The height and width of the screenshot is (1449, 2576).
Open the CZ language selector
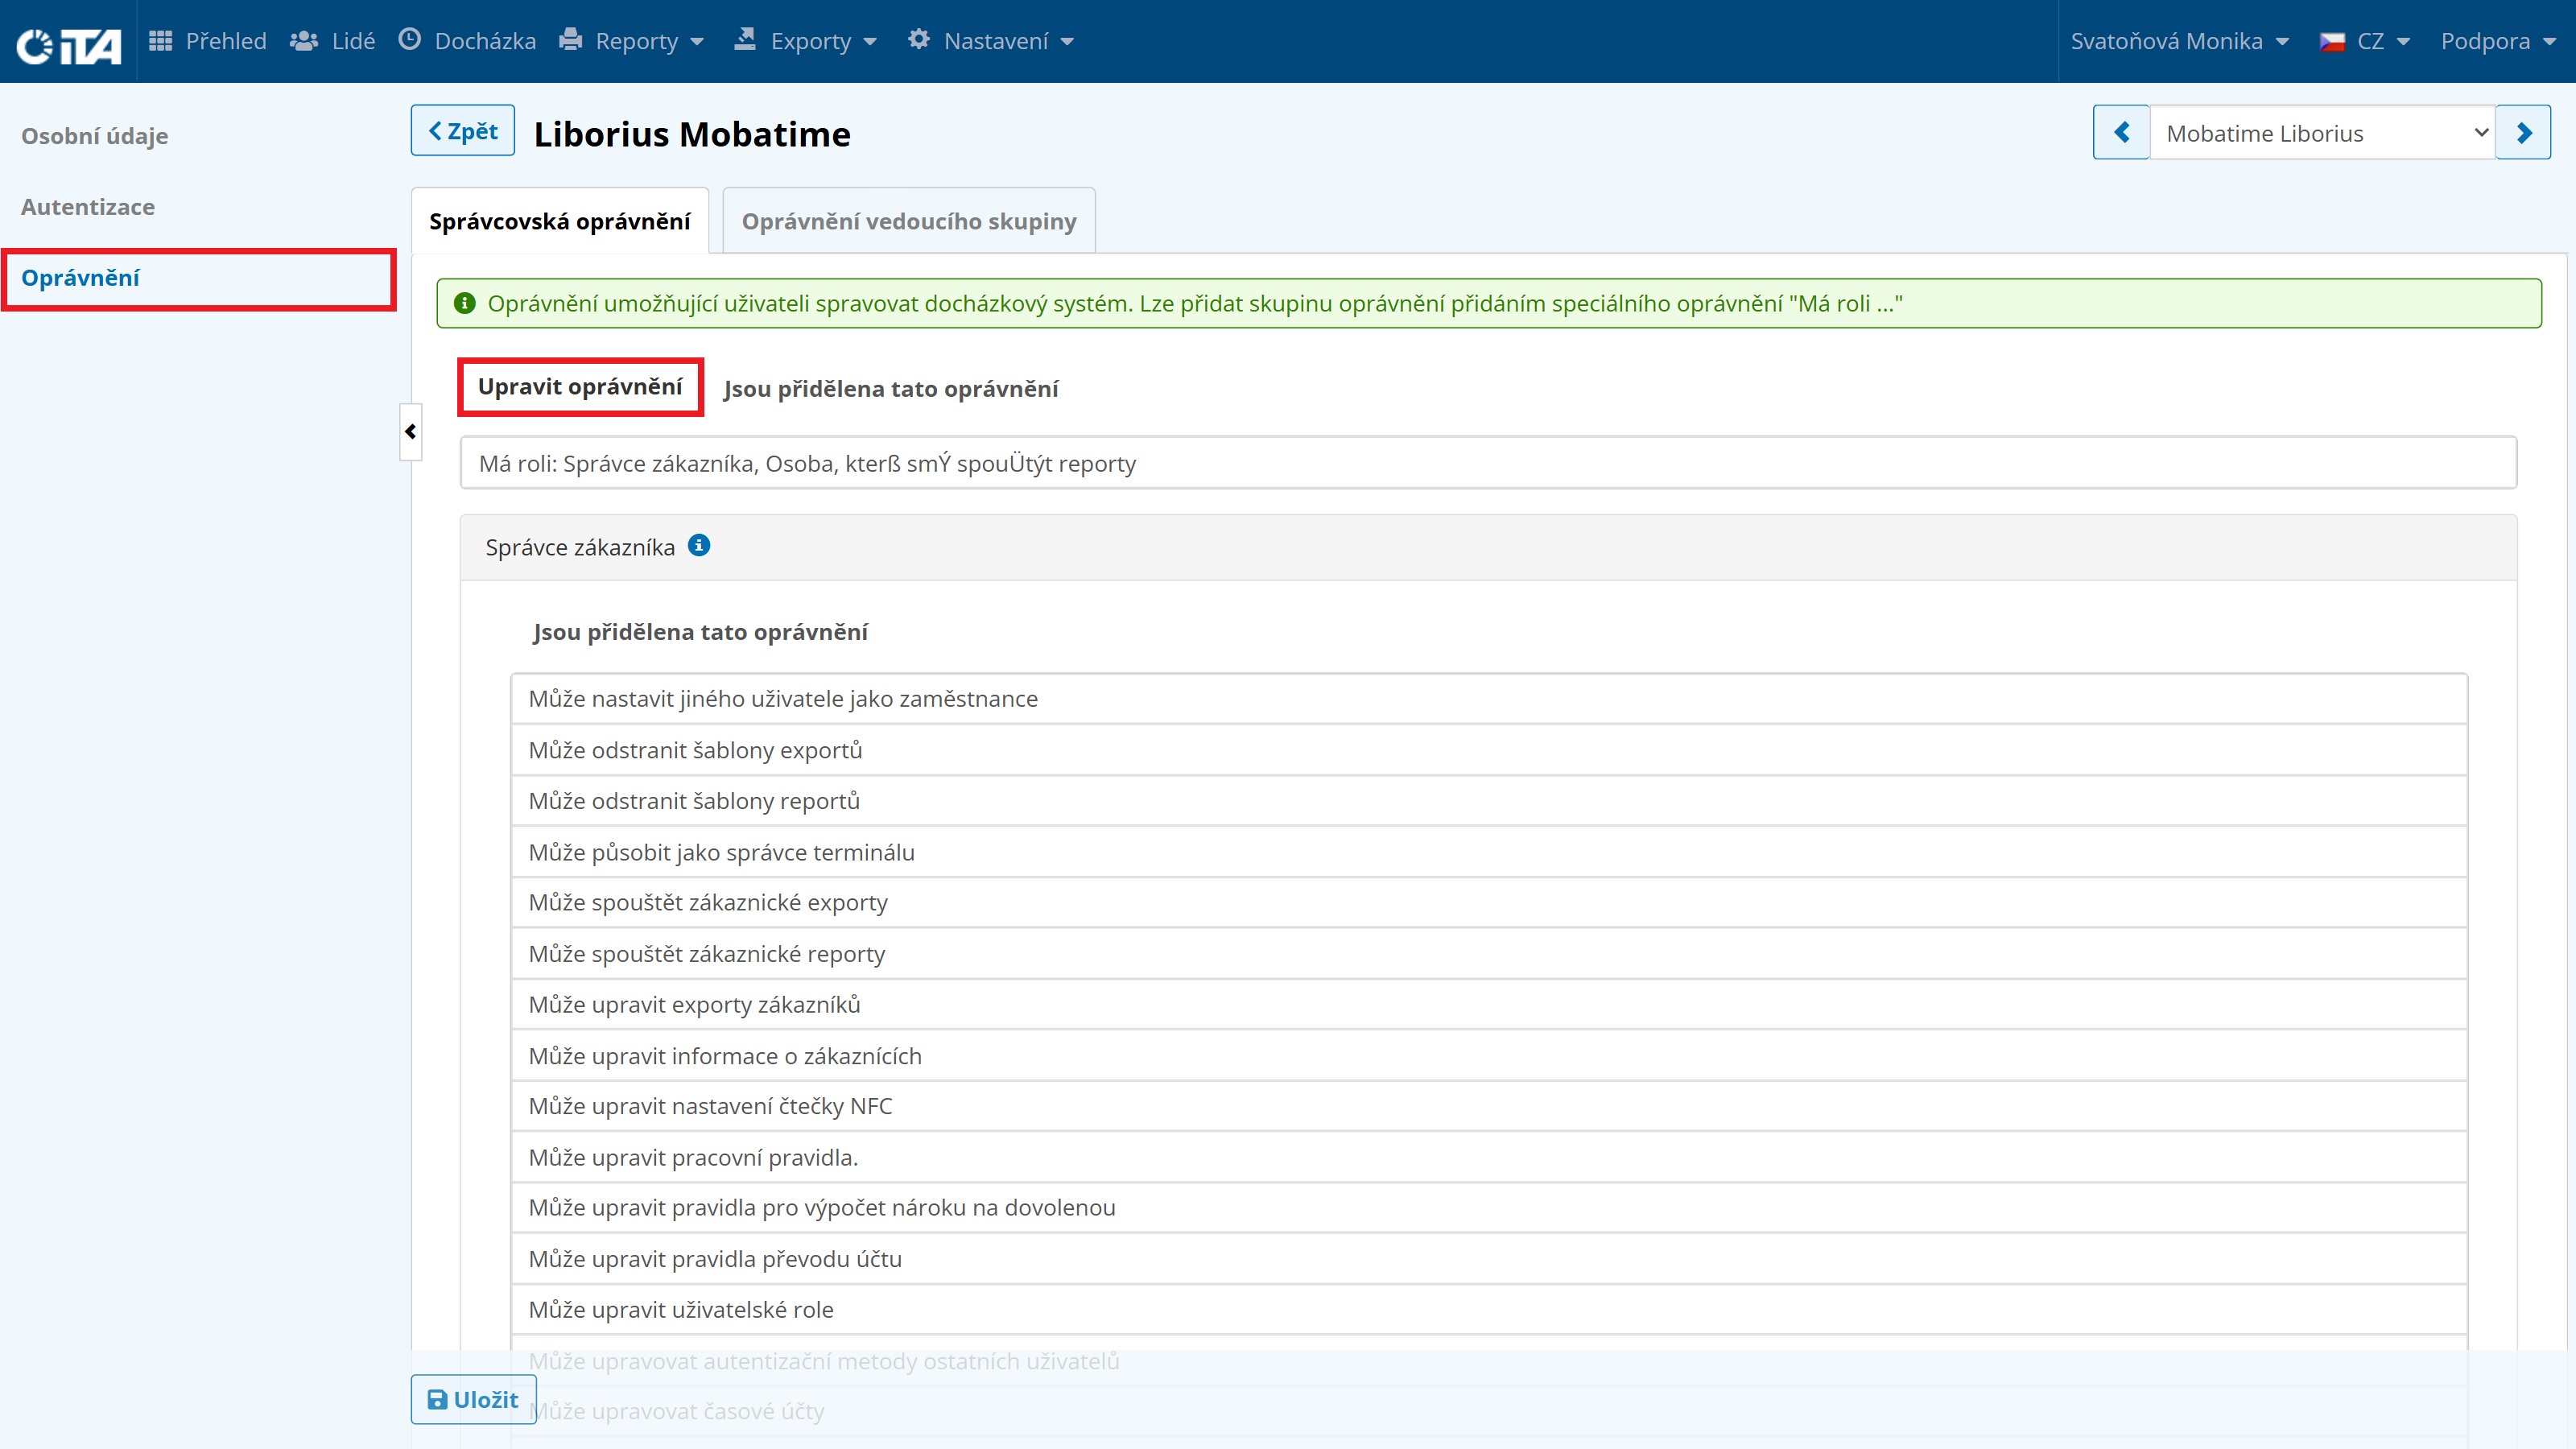click(2365, 41)
